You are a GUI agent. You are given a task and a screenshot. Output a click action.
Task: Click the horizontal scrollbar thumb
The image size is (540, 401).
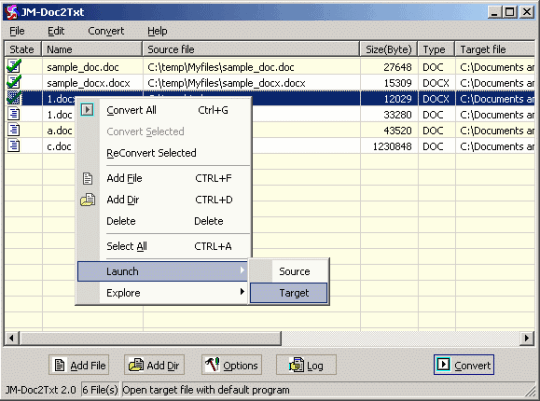pos(150,338)
